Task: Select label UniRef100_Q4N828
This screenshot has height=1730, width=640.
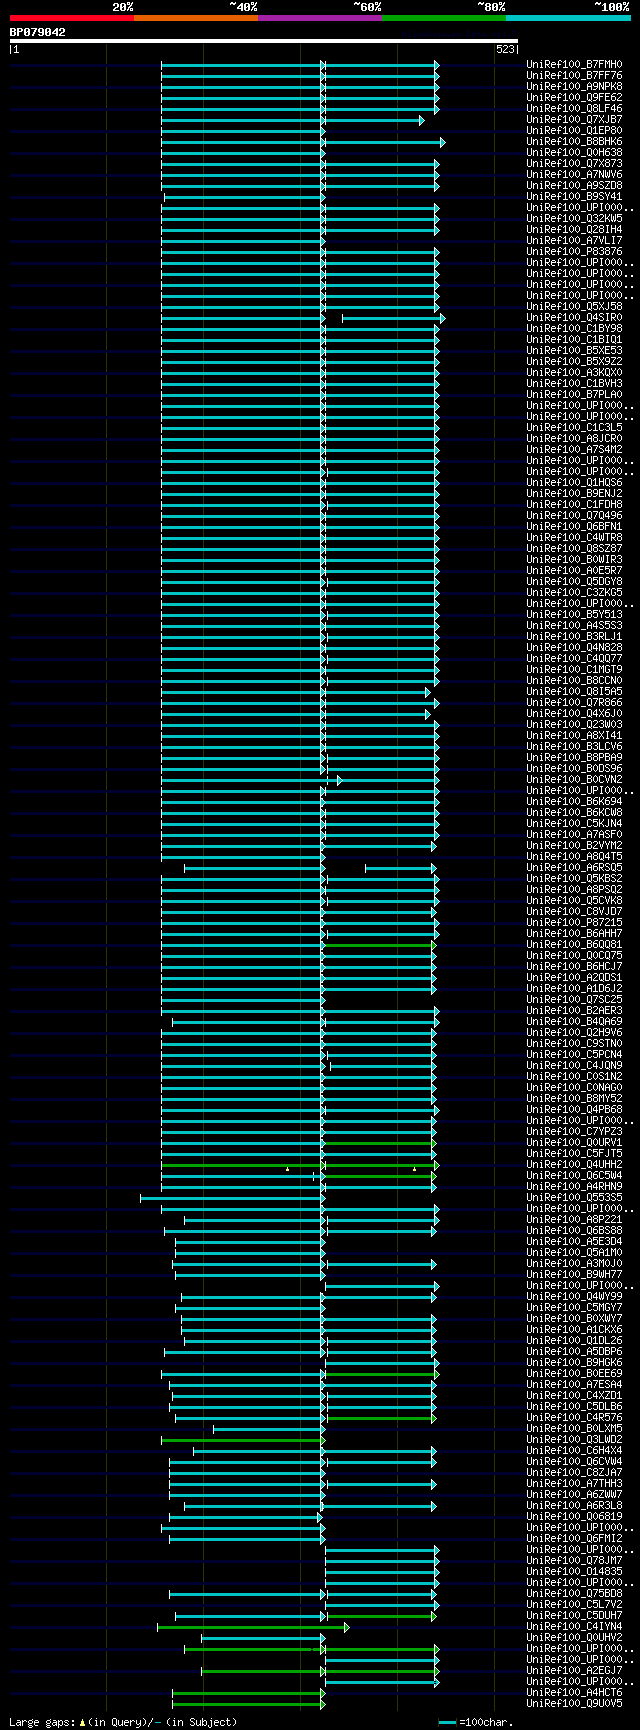Action: pos(574,648)
